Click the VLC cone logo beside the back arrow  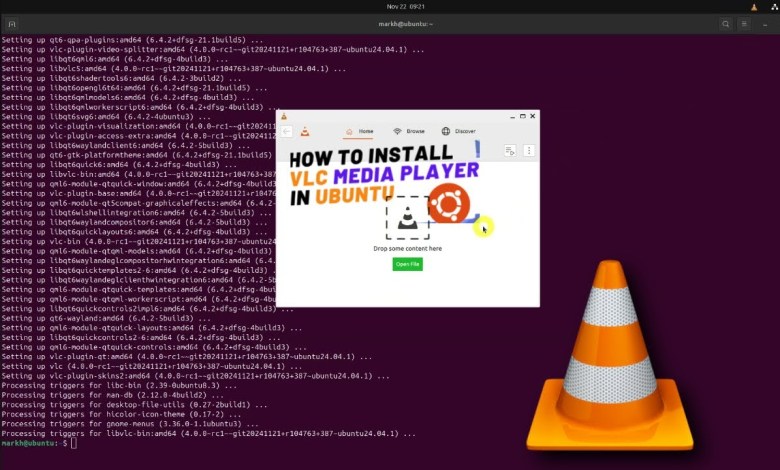(x=305, y=132)
